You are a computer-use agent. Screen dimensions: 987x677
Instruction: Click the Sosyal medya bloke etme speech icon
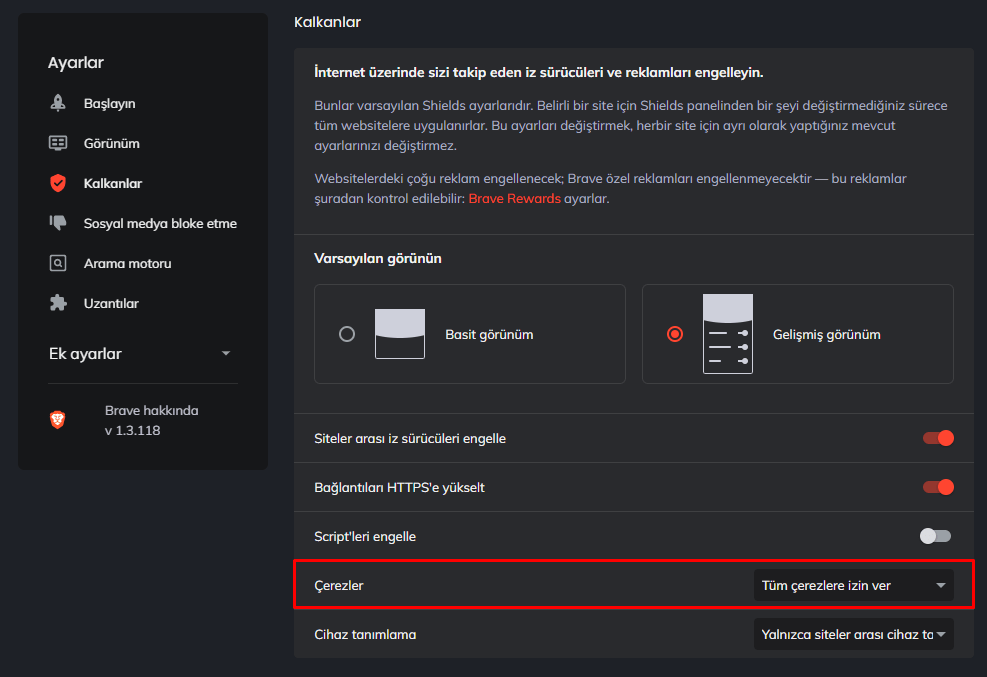coord(58,223)
